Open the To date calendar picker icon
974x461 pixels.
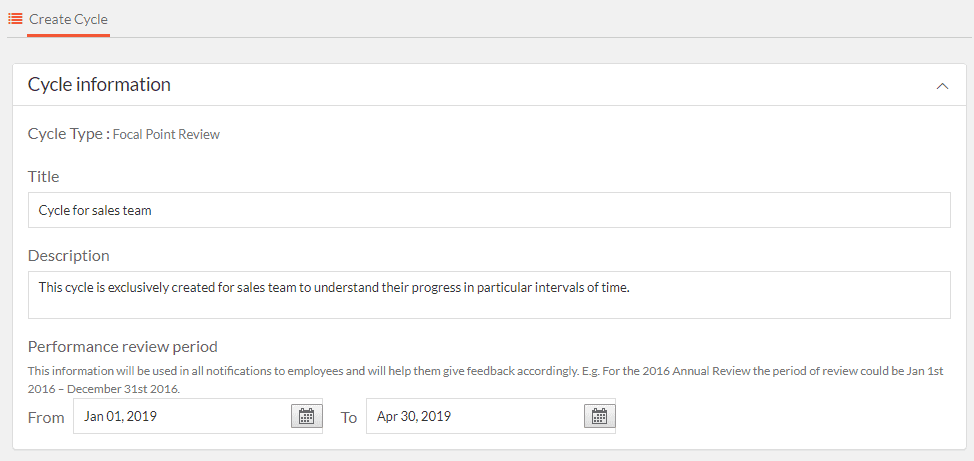[599, 416]
